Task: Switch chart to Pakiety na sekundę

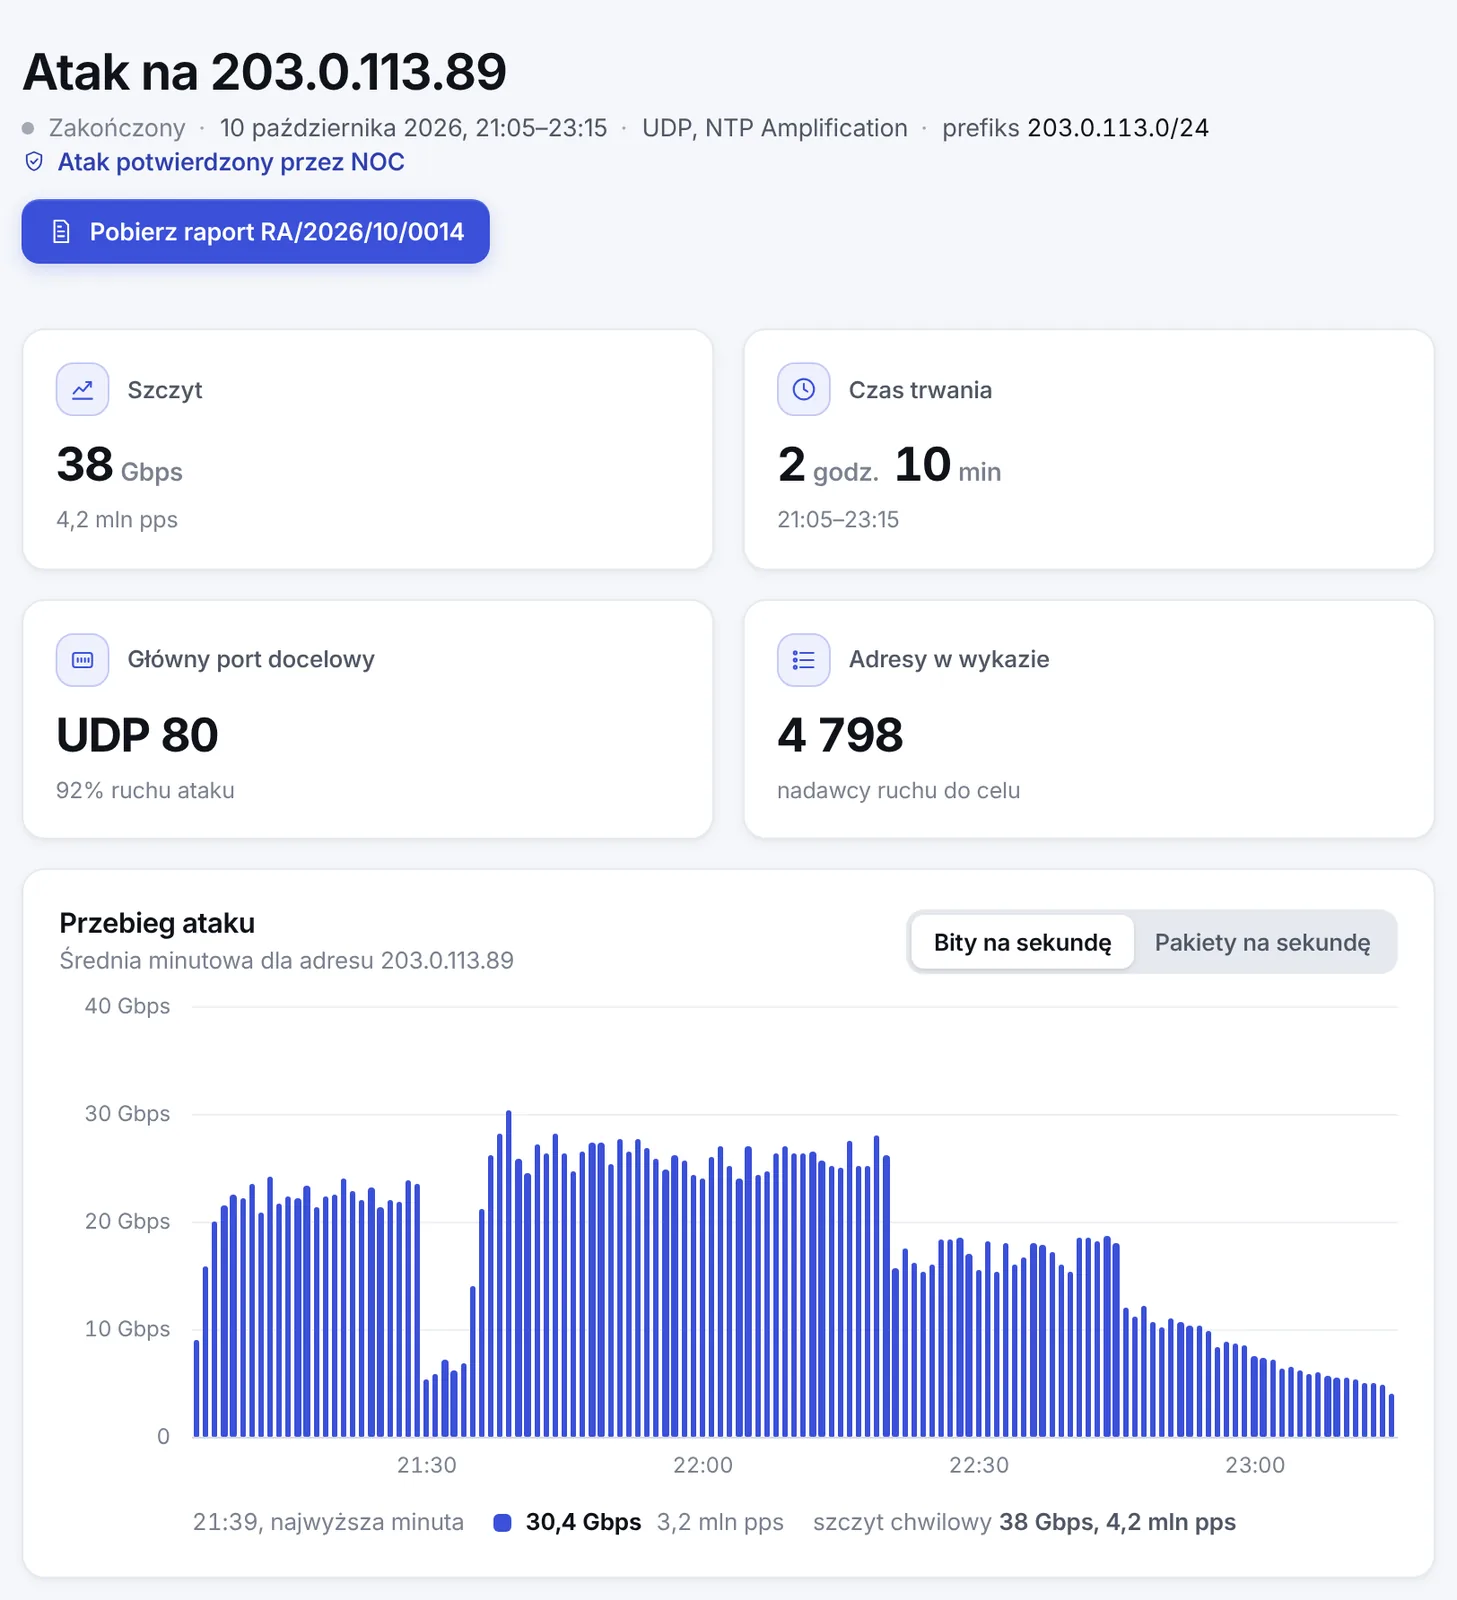Action: click(x=1262, y=942)
